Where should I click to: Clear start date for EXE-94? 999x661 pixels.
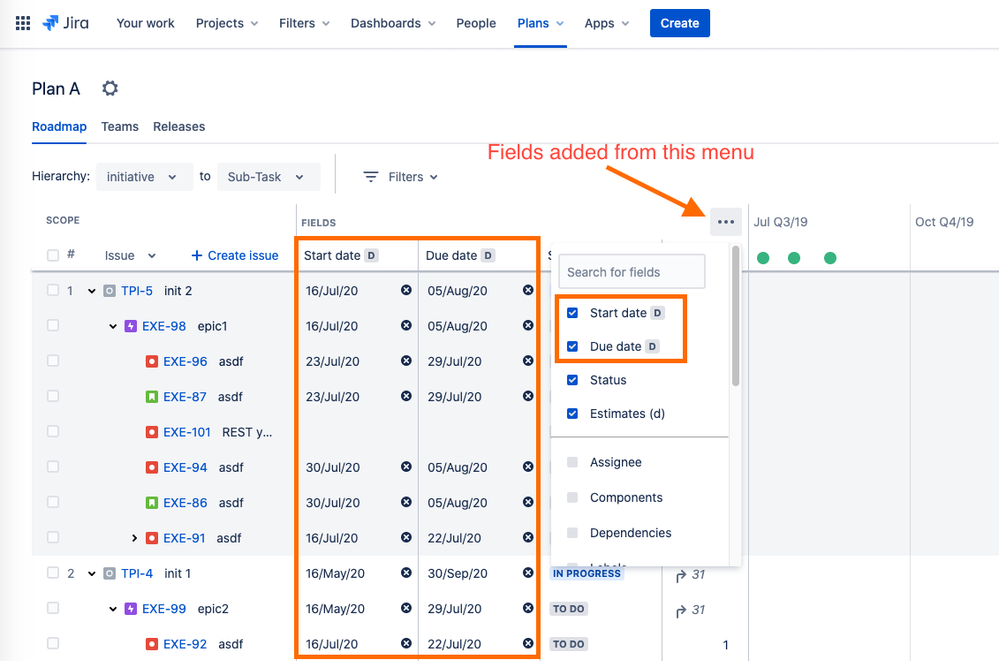point(406,467)
